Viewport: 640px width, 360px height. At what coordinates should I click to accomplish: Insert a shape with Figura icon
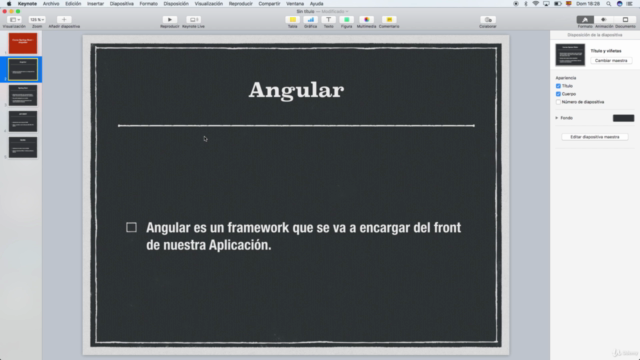[347, 20]
